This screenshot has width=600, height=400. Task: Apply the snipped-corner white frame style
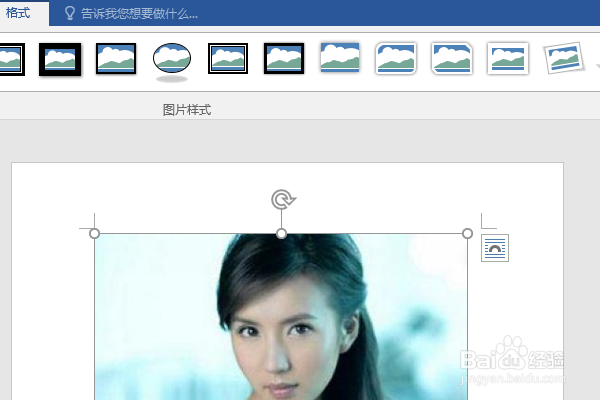(x=452, y=59)
